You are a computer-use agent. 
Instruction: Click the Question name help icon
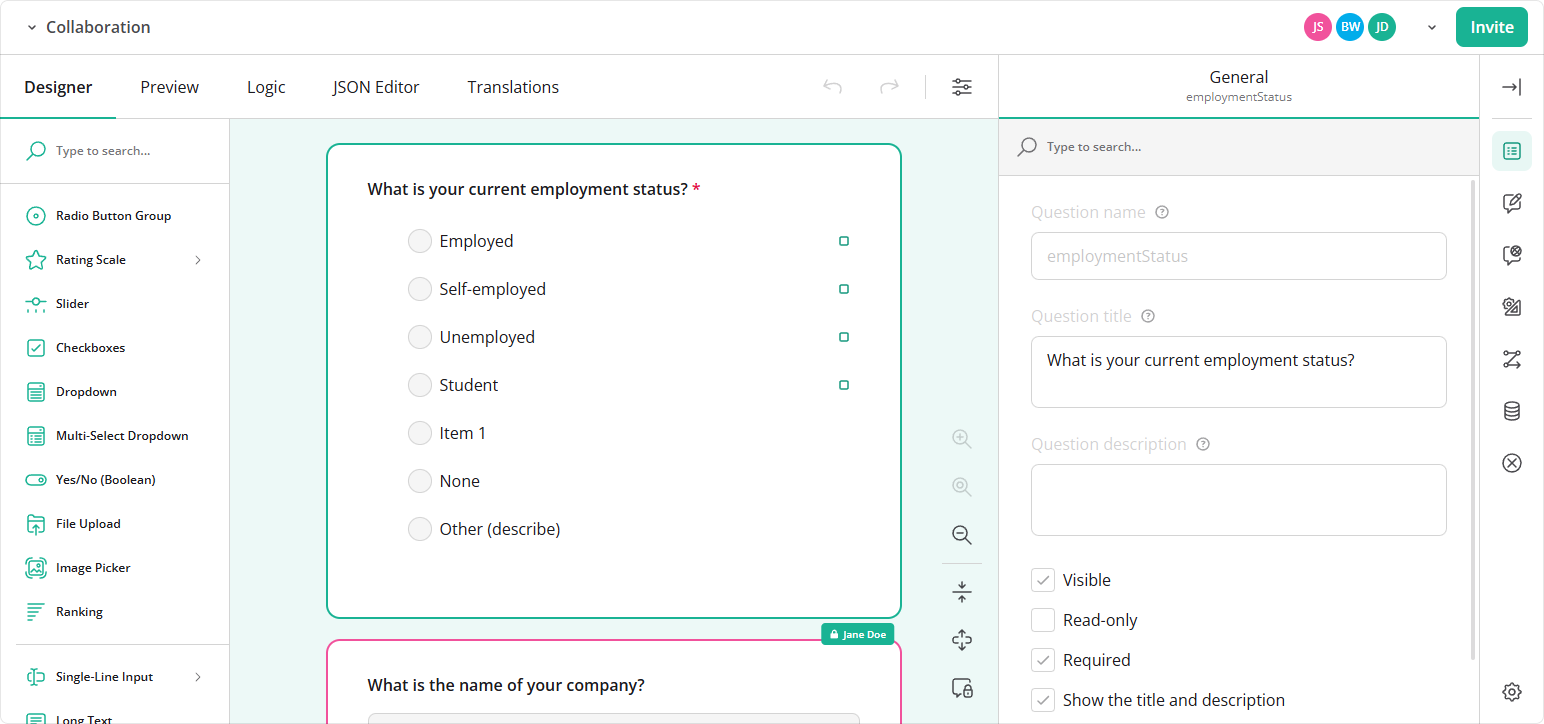click(1162, 212)
